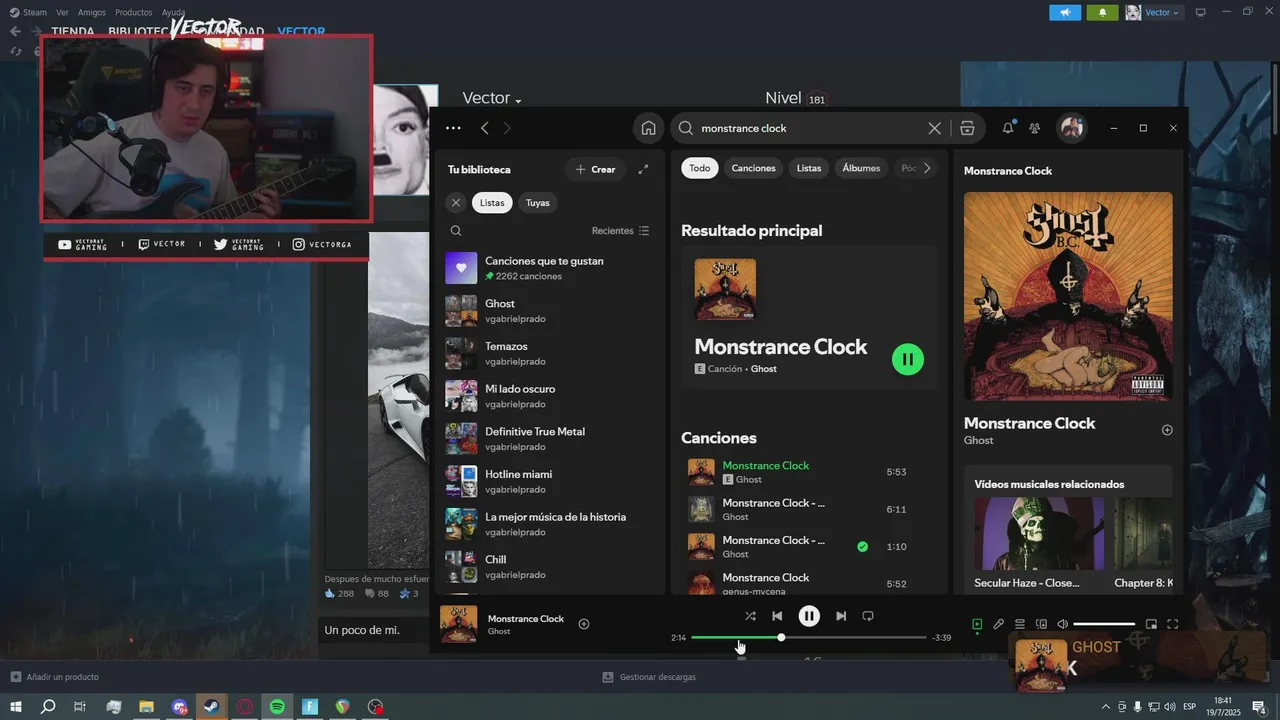Viewport: 1280px width, 720px height.
Task: Open lyrics microphone icon
Action: pos(998,624)
